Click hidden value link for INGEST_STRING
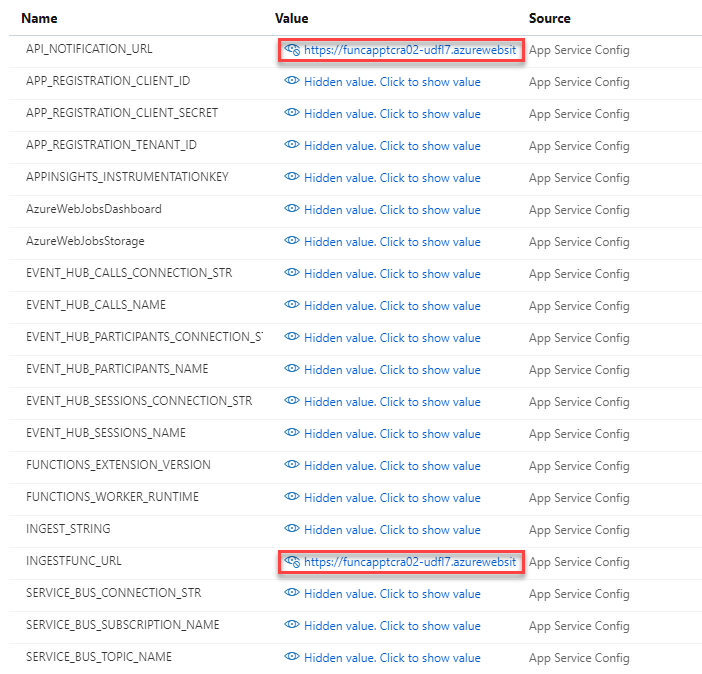Viewport: 702px width, 674px height. 392,530
